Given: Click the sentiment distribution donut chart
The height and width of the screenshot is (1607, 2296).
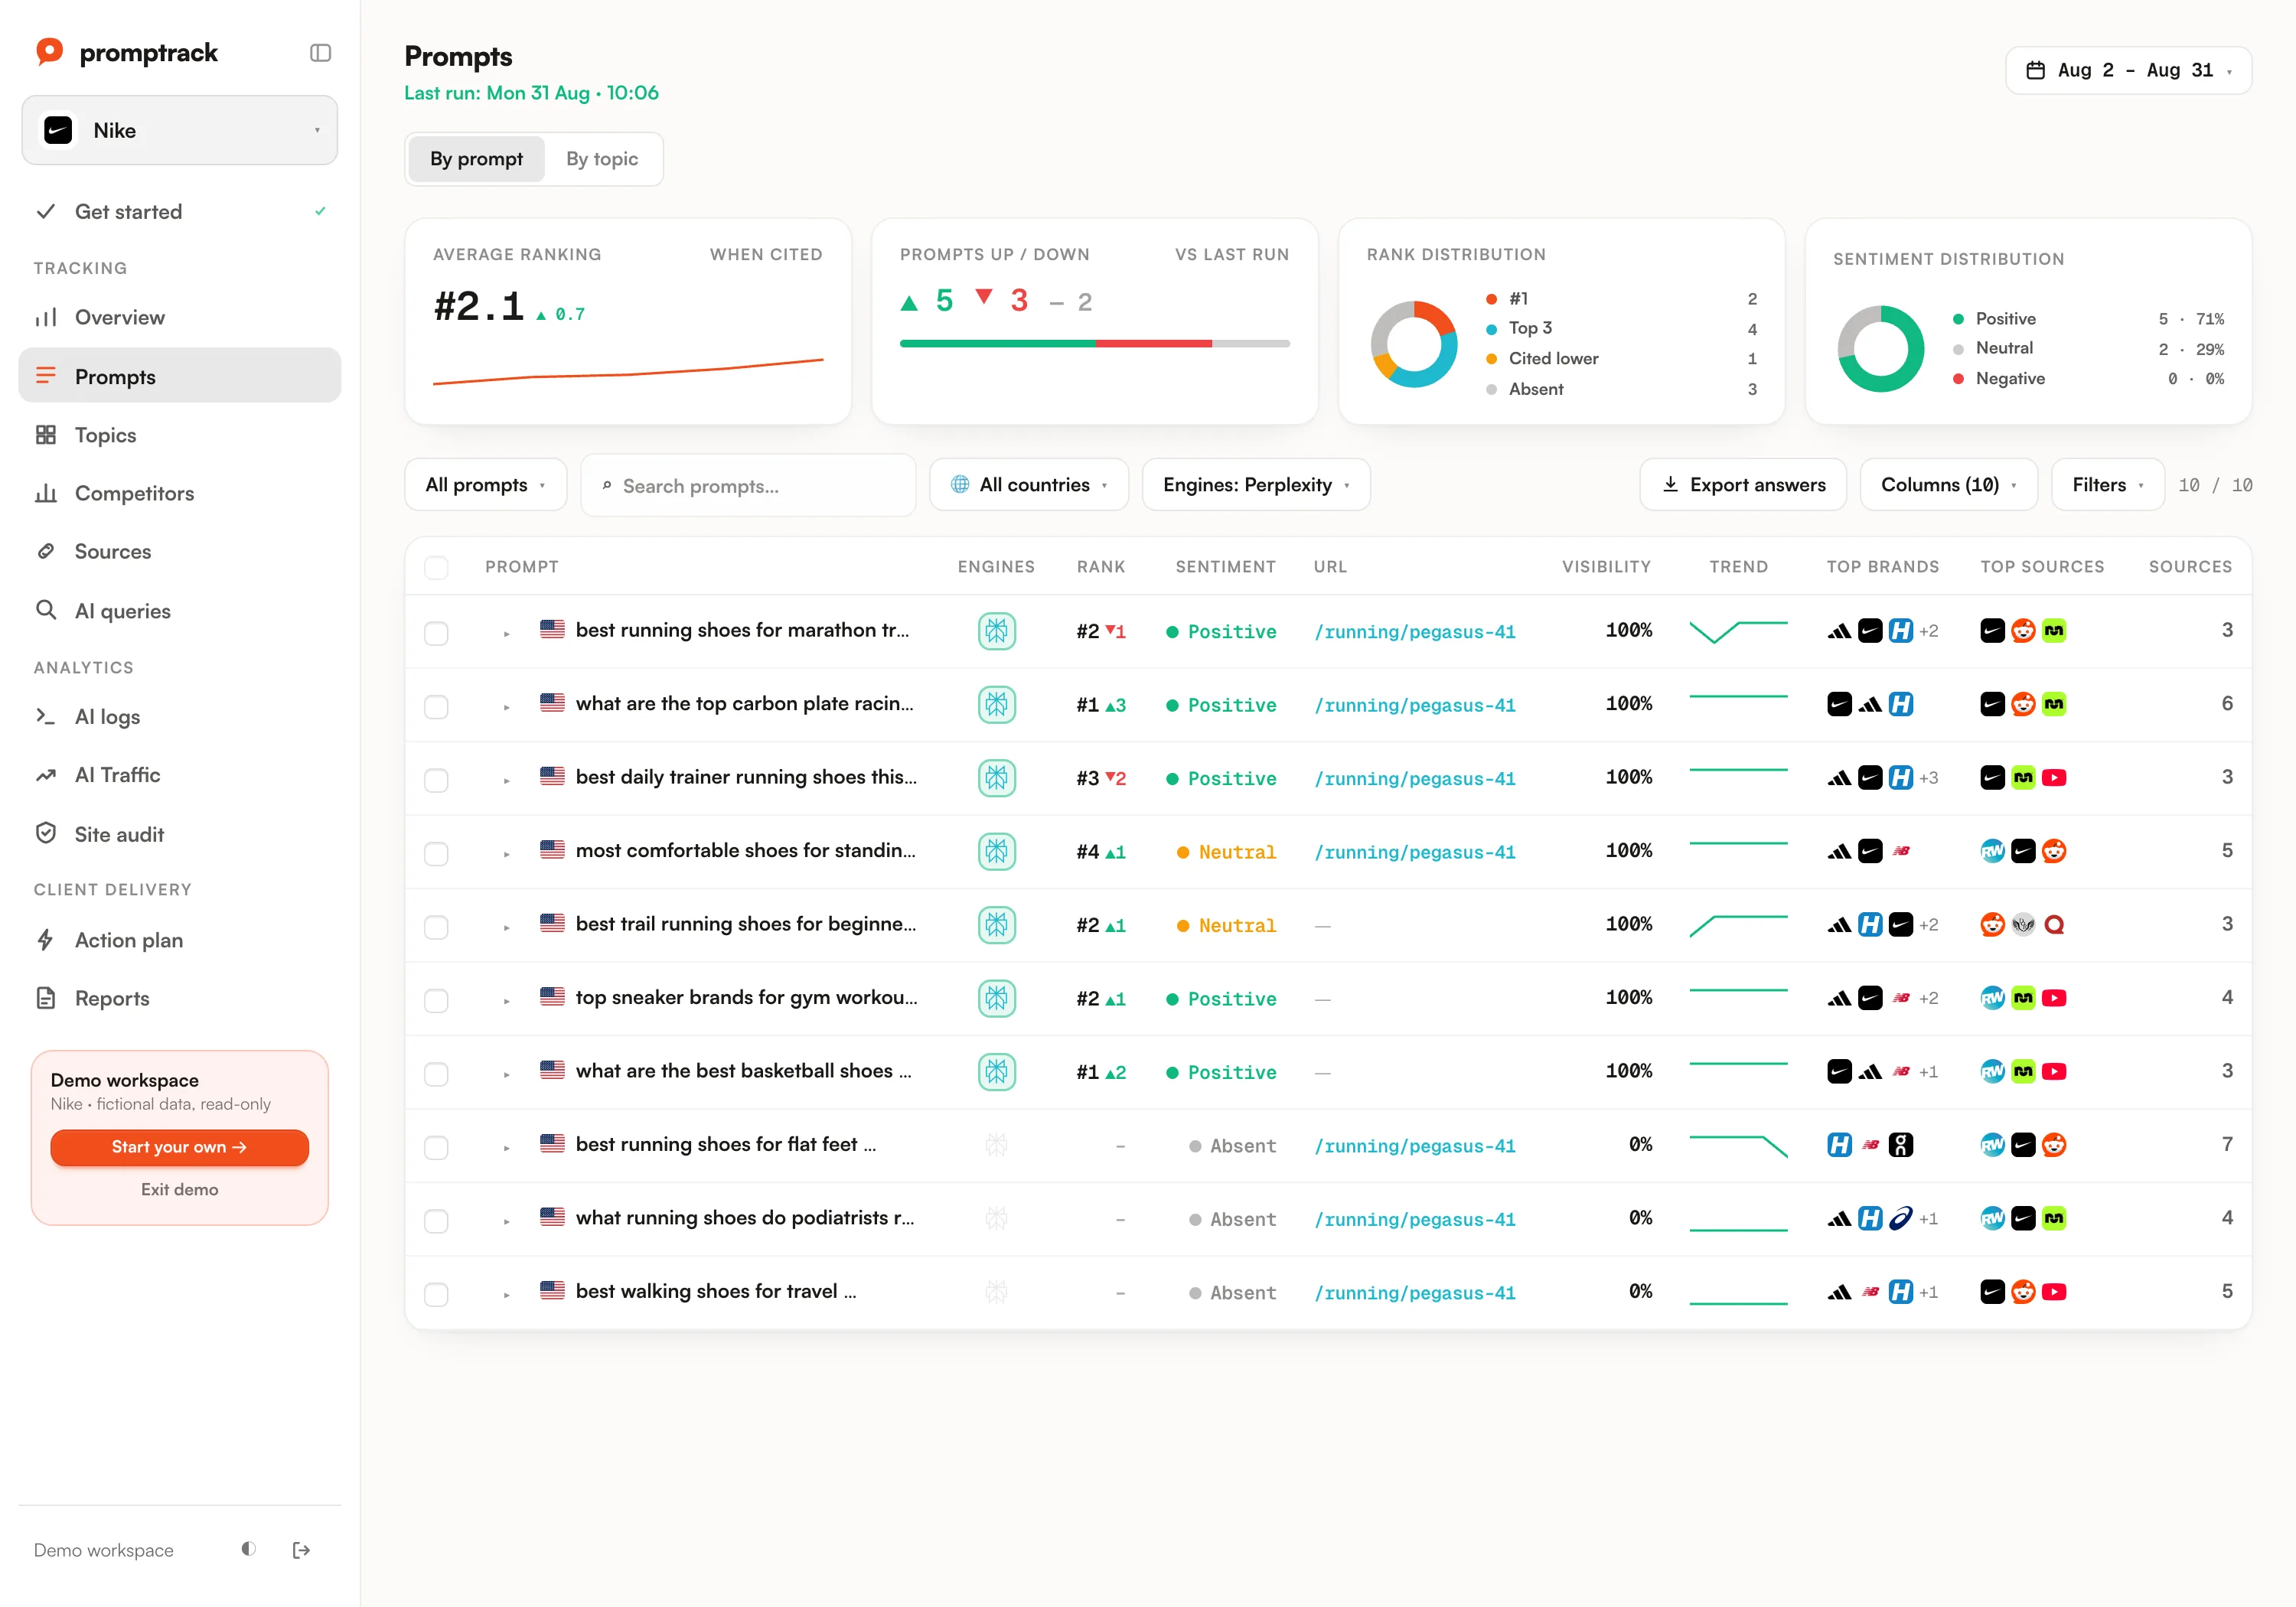Looking at the screenshot, I should (1880, 348).
